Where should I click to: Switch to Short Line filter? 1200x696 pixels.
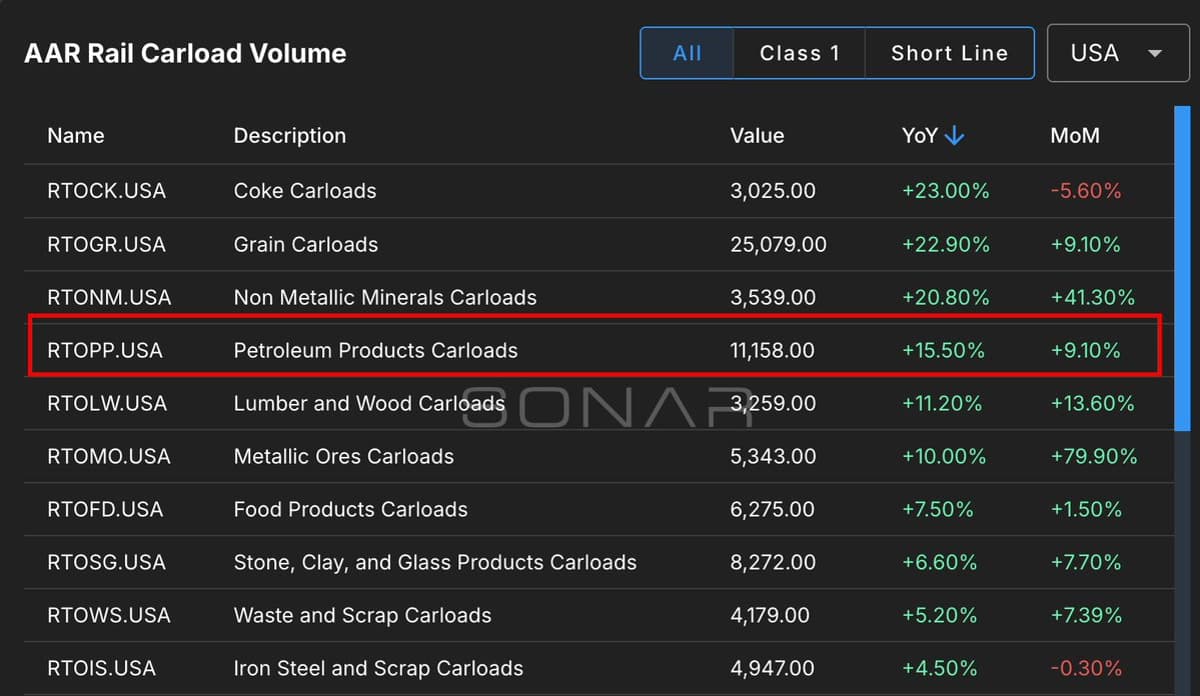(x=949, y=53)
